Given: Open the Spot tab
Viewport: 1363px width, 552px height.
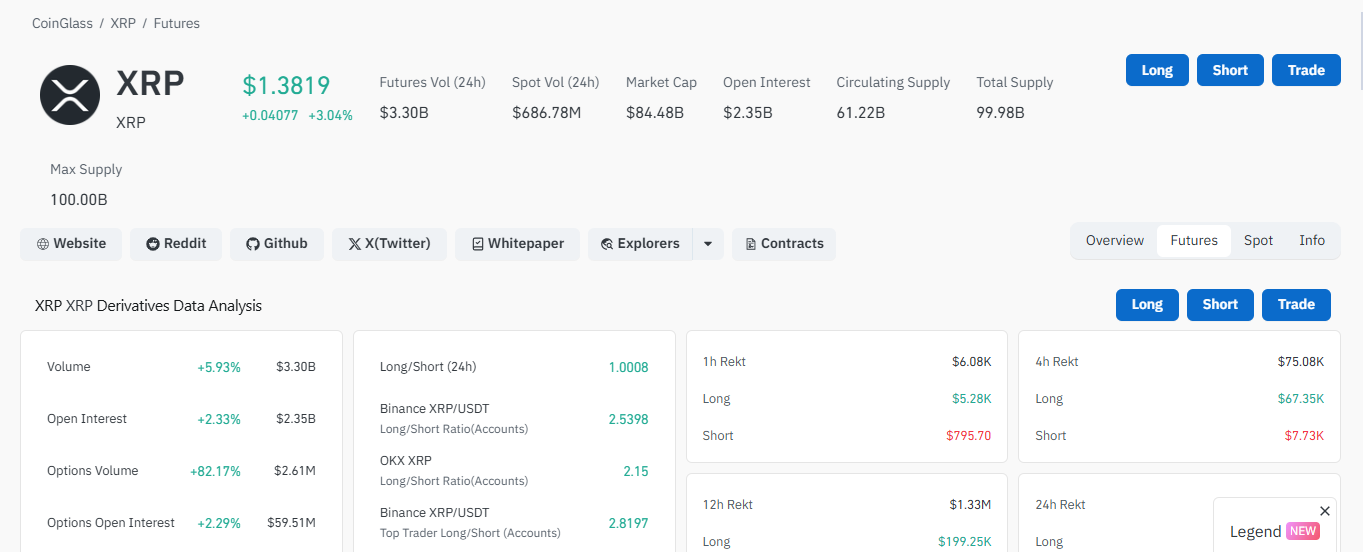Looking at the screenshot, I should (1258, 241).
